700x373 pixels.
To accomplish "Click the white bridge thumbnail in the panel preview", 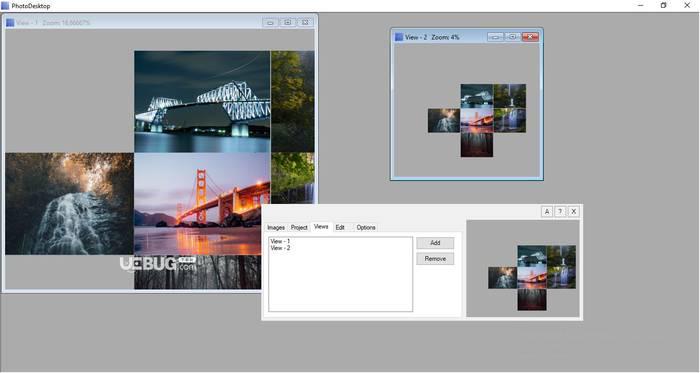I will tap(532, 256).
